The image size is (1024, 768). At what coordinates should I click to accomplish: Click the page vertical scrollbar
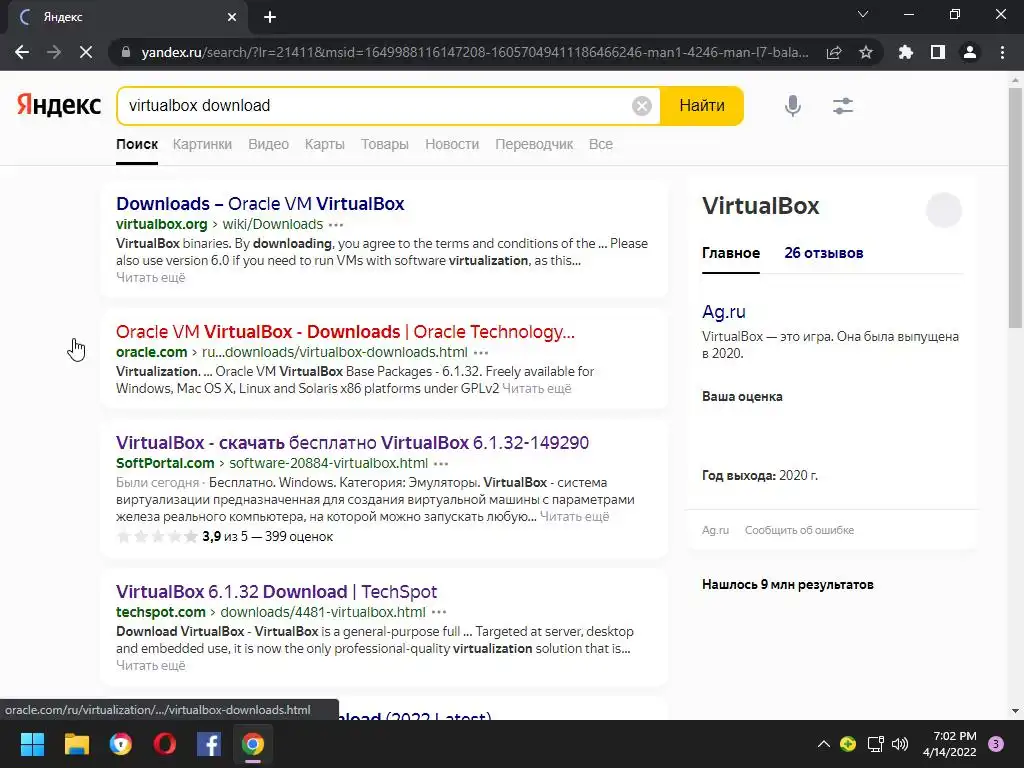coord(1015,209)
